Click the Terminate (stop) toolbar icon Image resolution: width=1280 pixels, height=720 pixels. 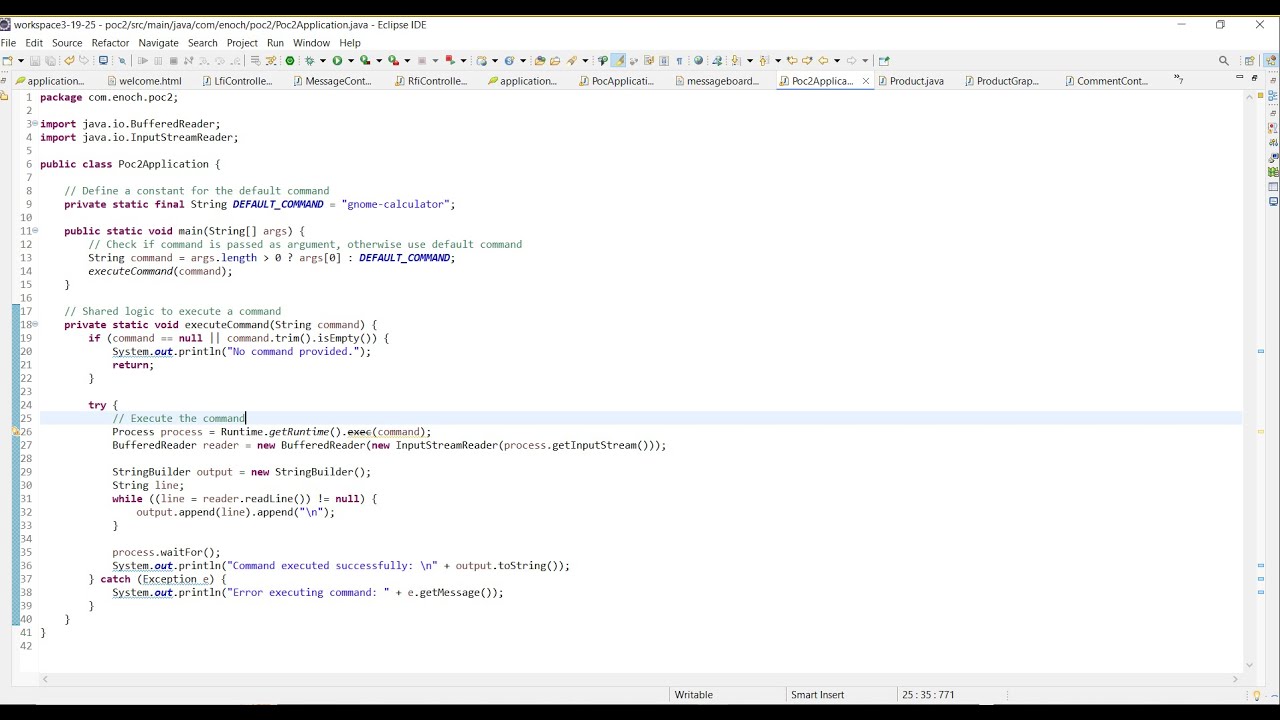pos(173,60)
